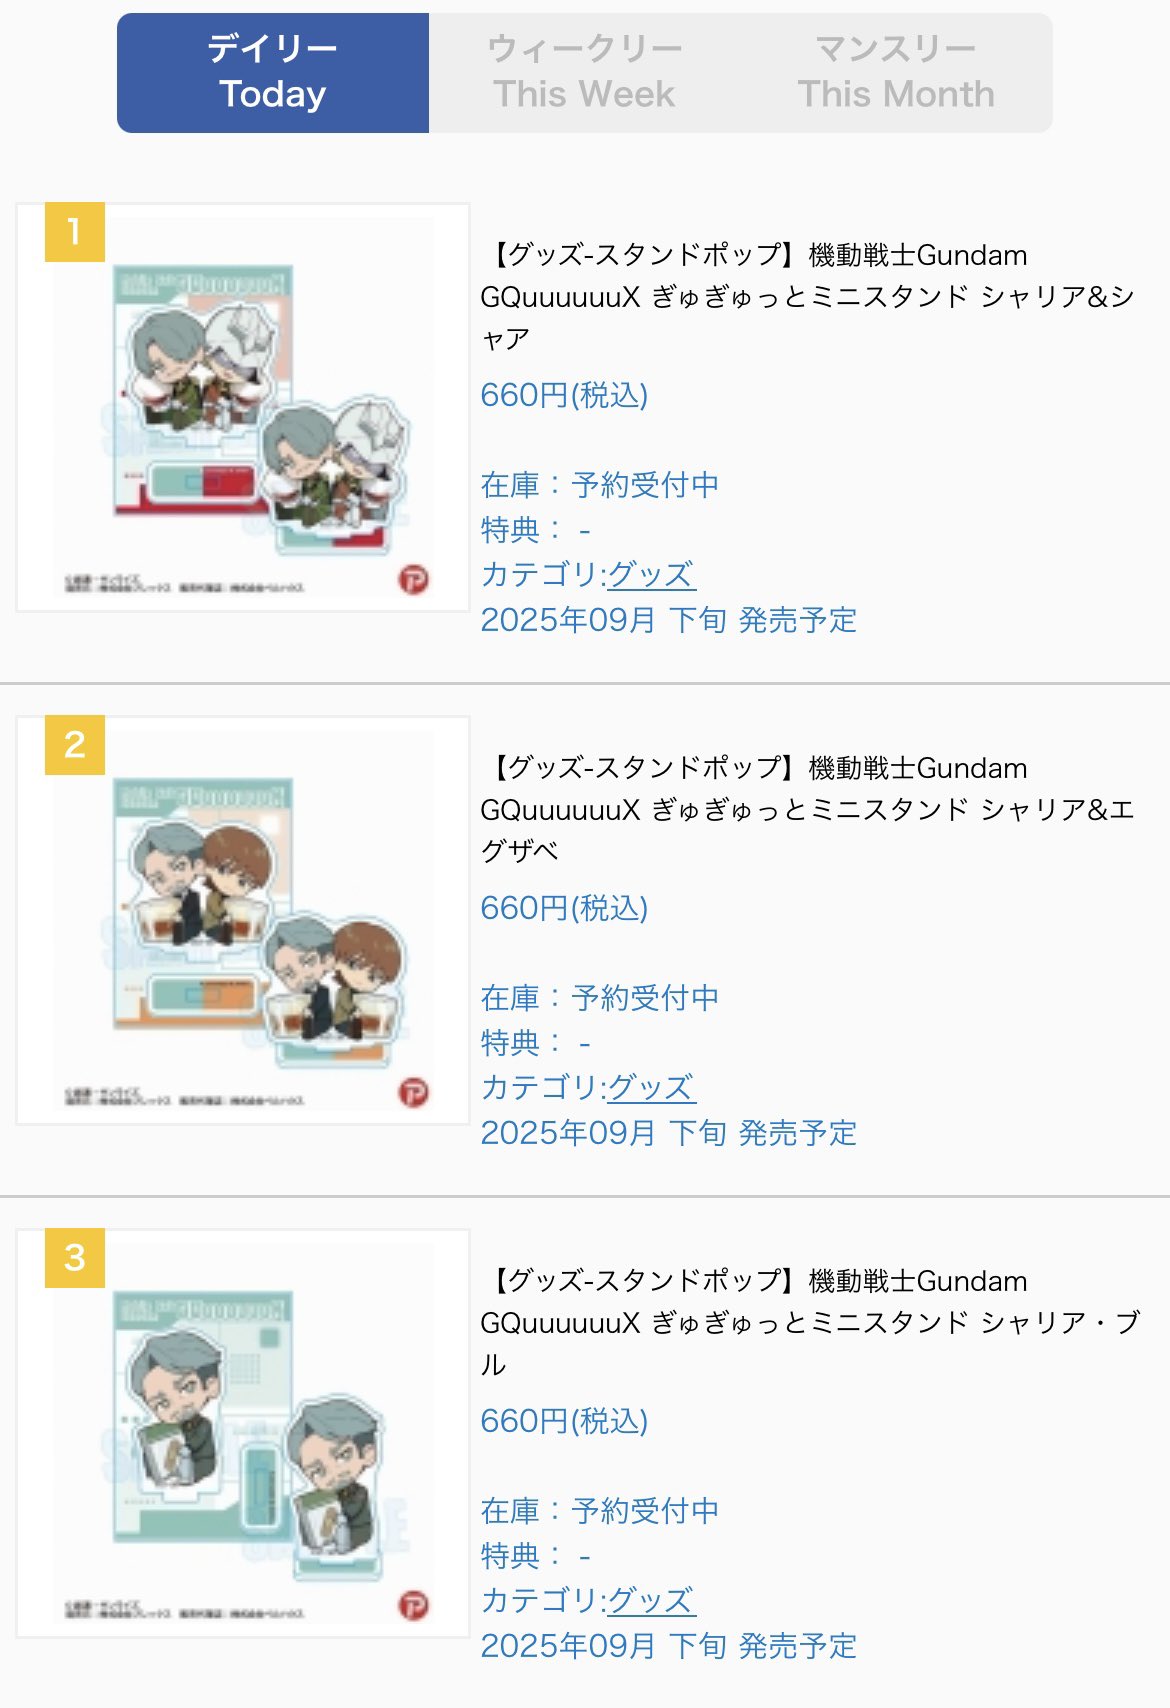This screenshot has width=1170, height=1708.
Task: Open the シャリア&エグザベ ミニスタンド title link
Action: tap(808, 810)
